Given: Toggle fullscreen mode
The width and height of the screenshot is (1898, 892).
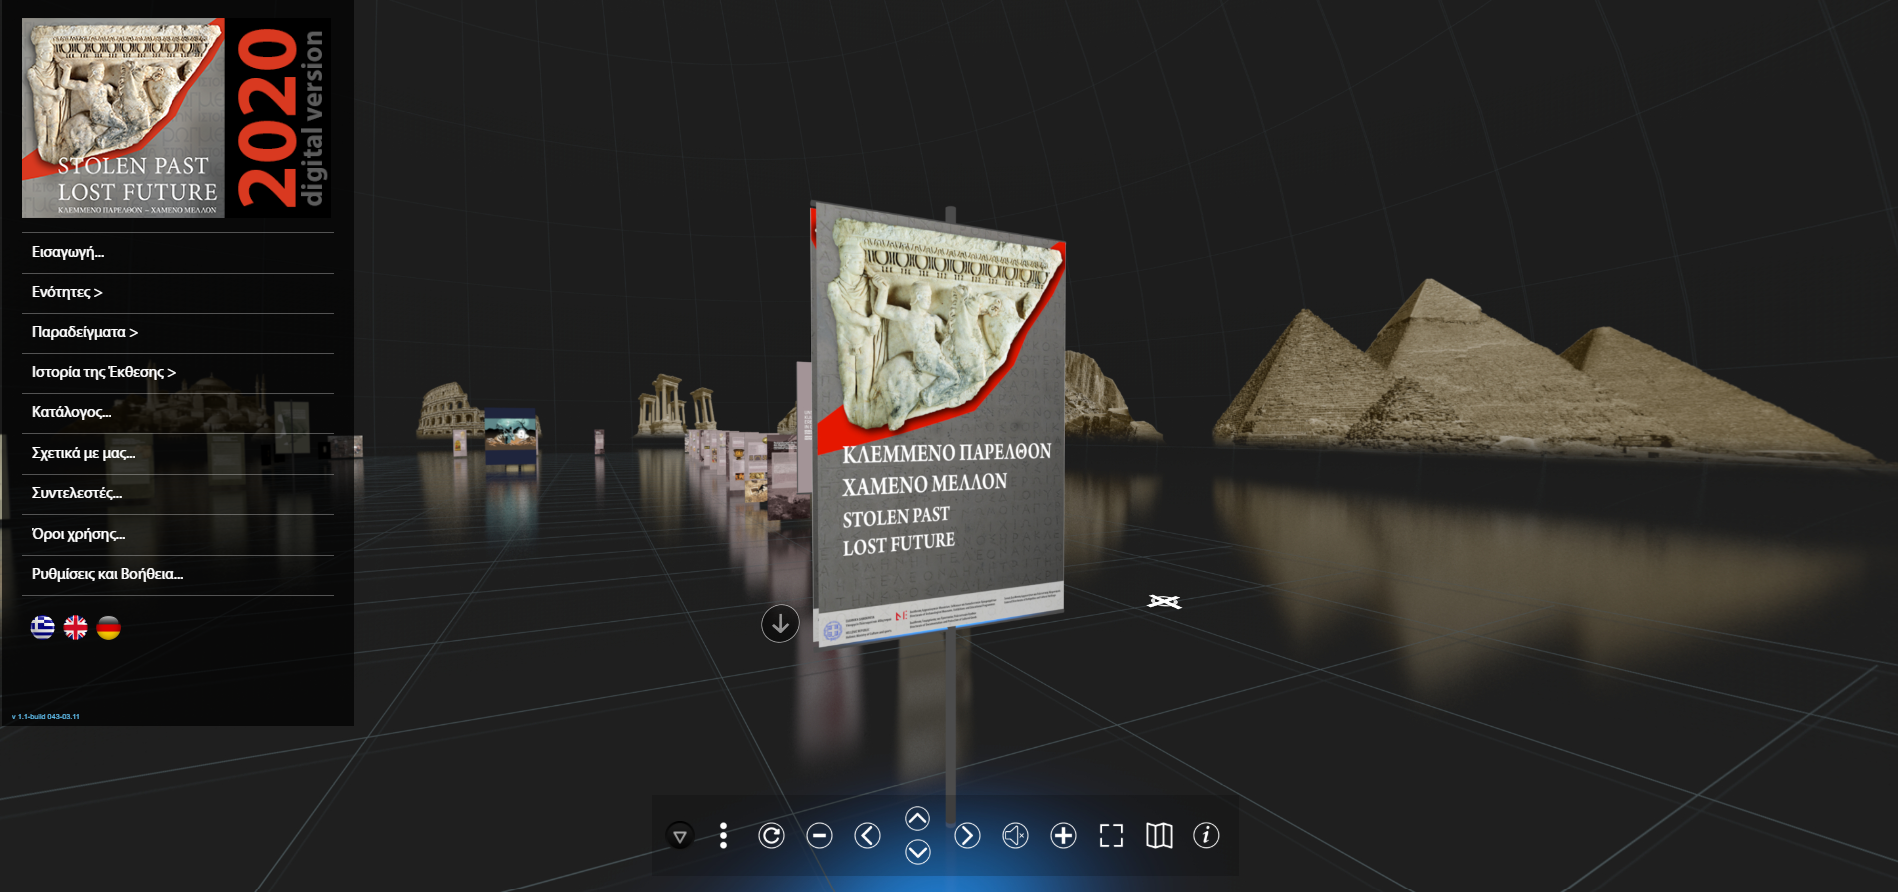Looking at the screenshot, I should coord(1111,835).
